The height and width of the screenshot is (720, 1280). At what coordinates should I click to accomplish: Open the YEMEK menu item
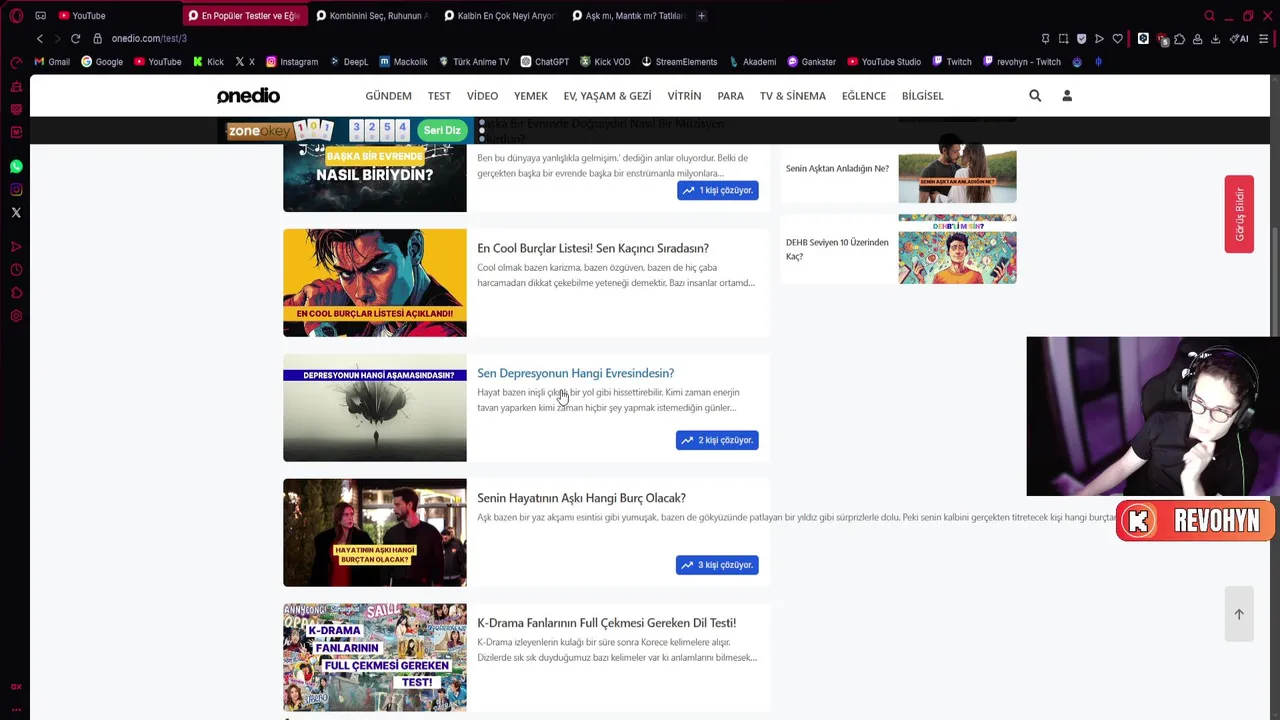(x=531, y=96)
